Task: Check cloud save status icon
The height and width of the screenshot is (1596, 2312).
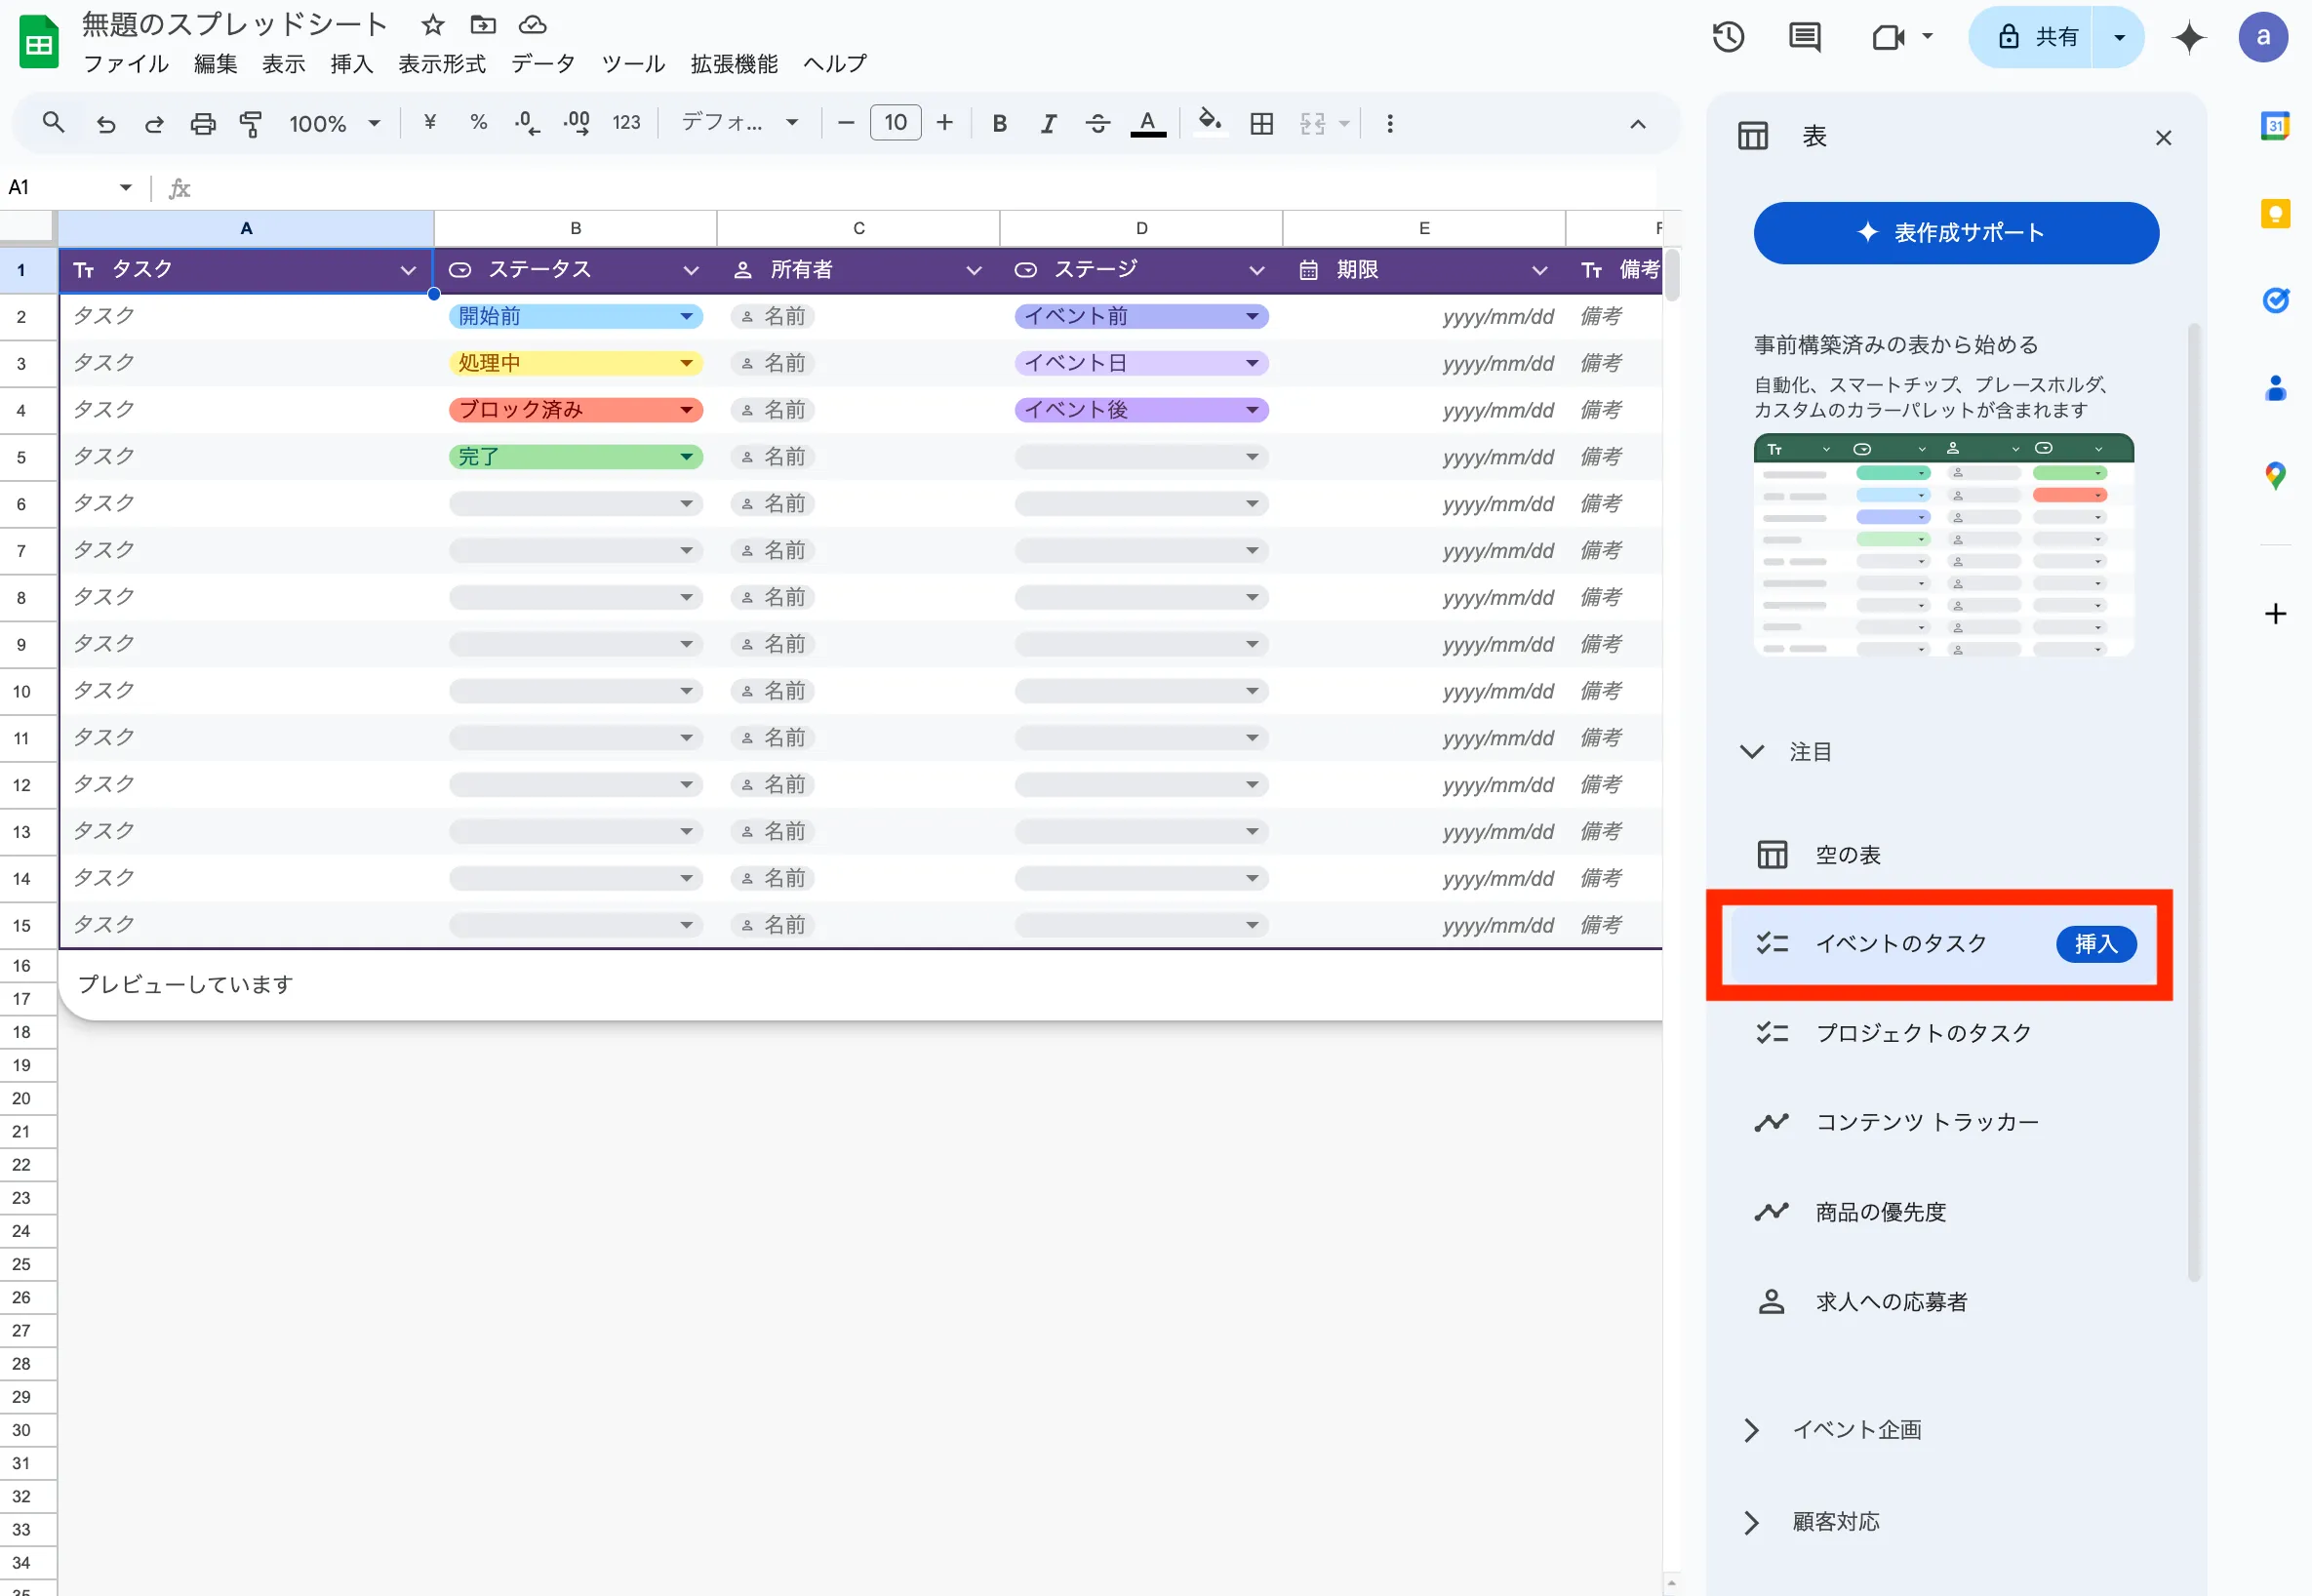Action: [x=533, y=24]
